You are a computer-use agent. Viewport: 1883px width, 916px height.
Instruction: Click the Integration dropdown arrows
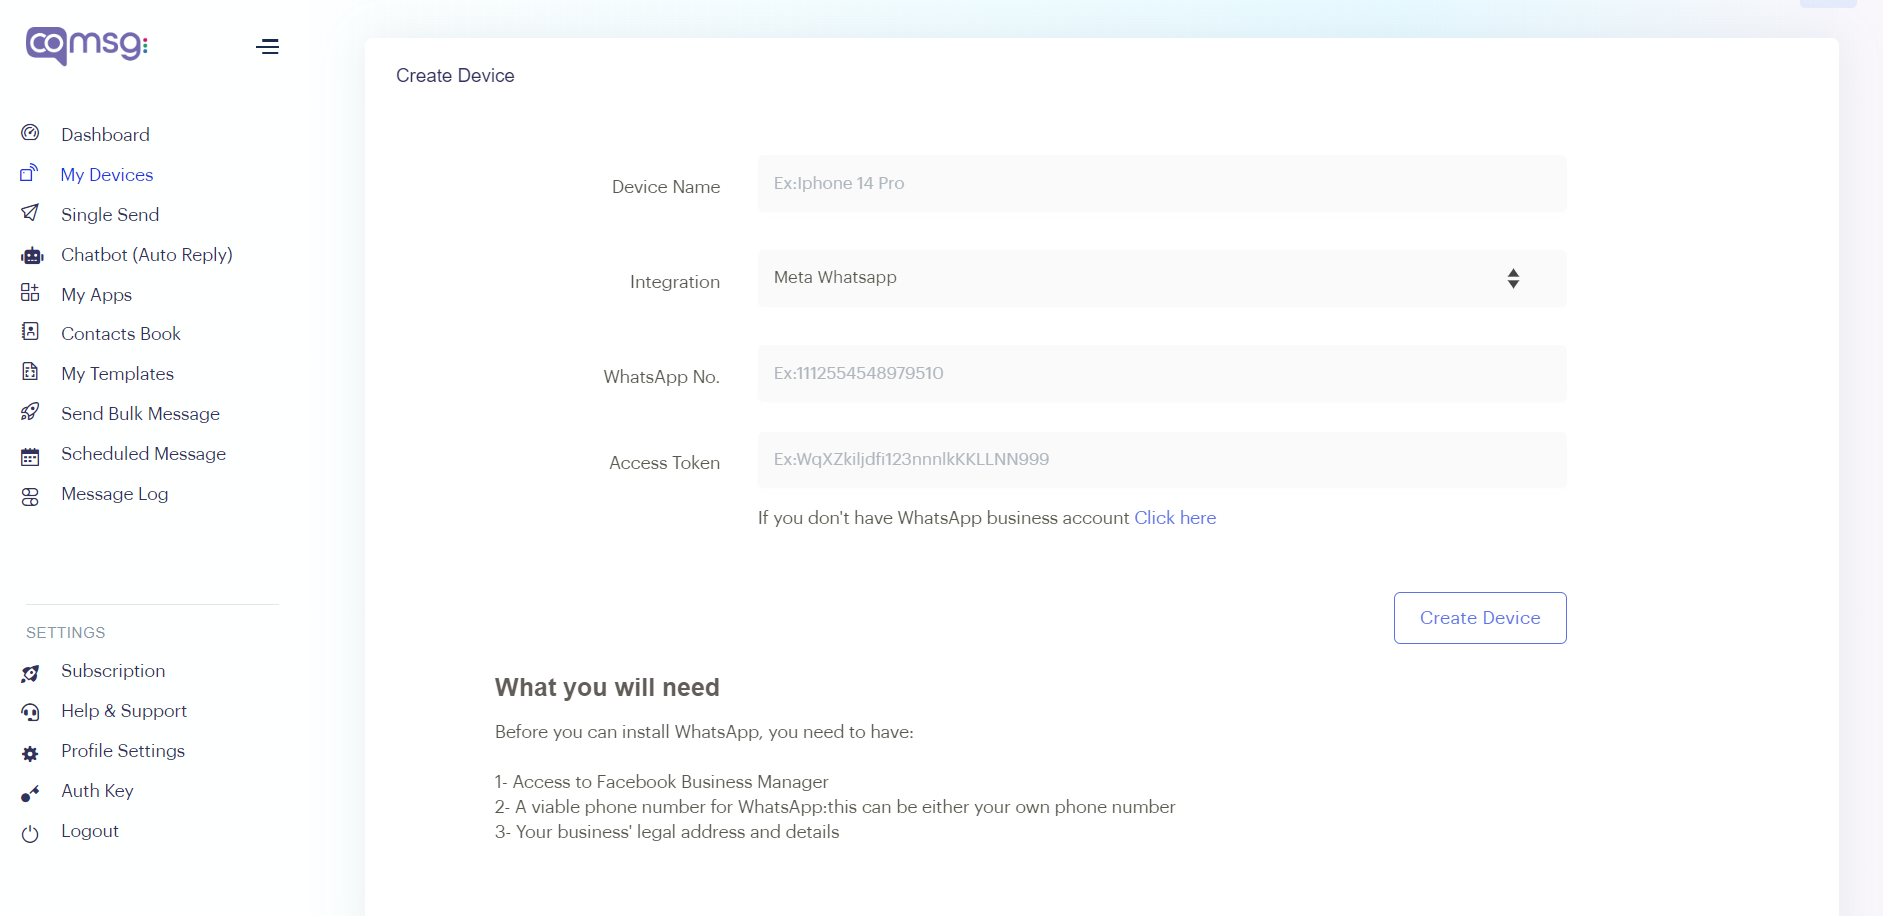pyautogui.click(x=1513, y=278)
